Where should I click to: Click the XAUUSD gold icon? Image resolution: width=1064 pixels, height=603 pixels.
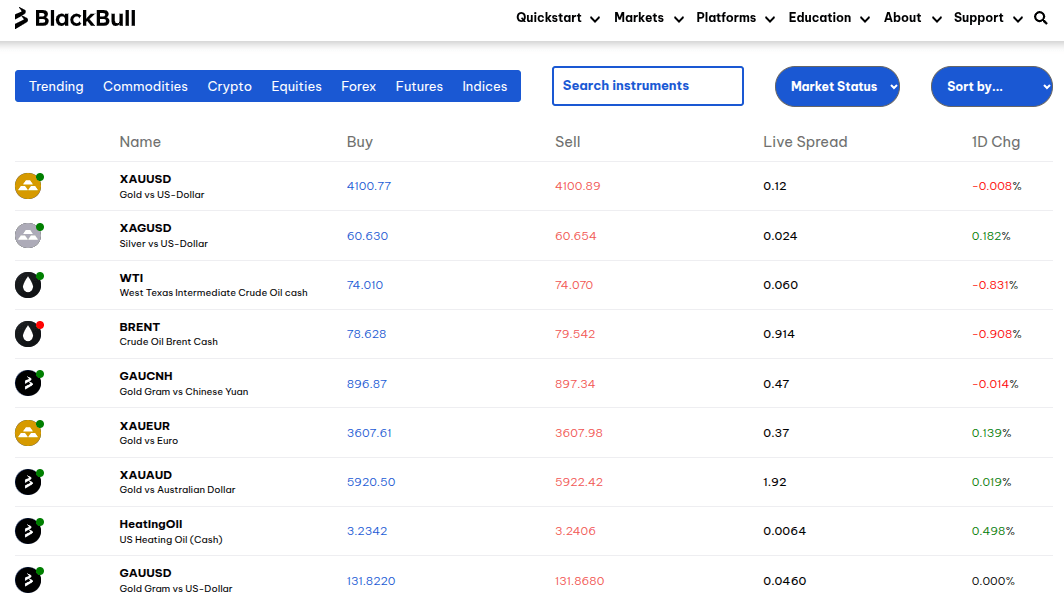point(28,186)
